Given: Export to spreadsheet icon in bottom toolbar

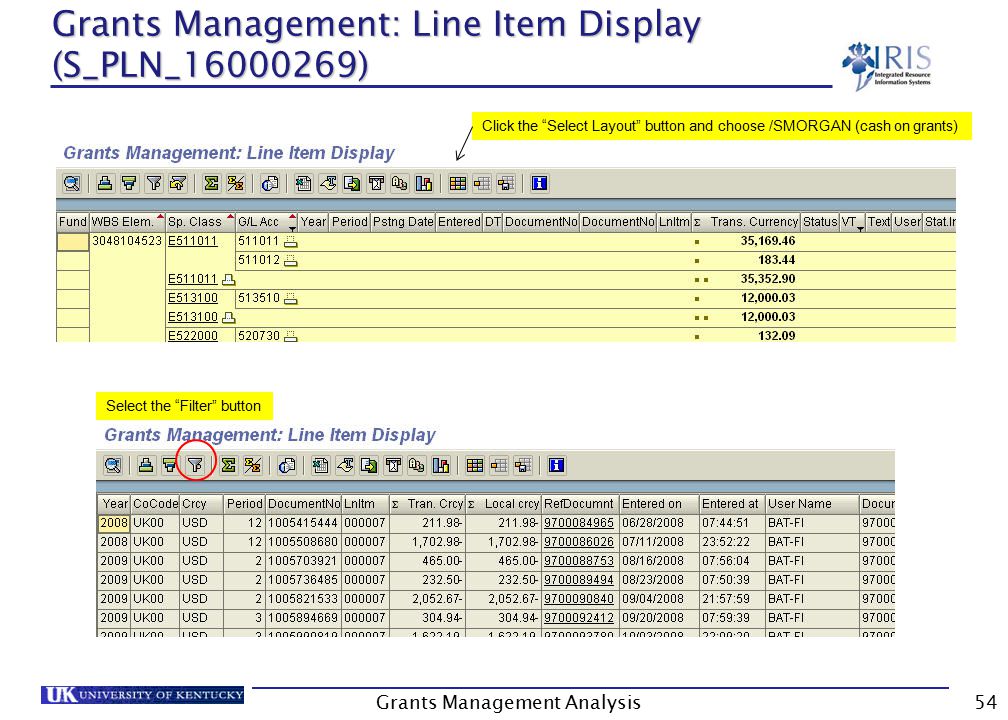Looking at the screenshot, I should pyautogui.click(x=320, y=465).
